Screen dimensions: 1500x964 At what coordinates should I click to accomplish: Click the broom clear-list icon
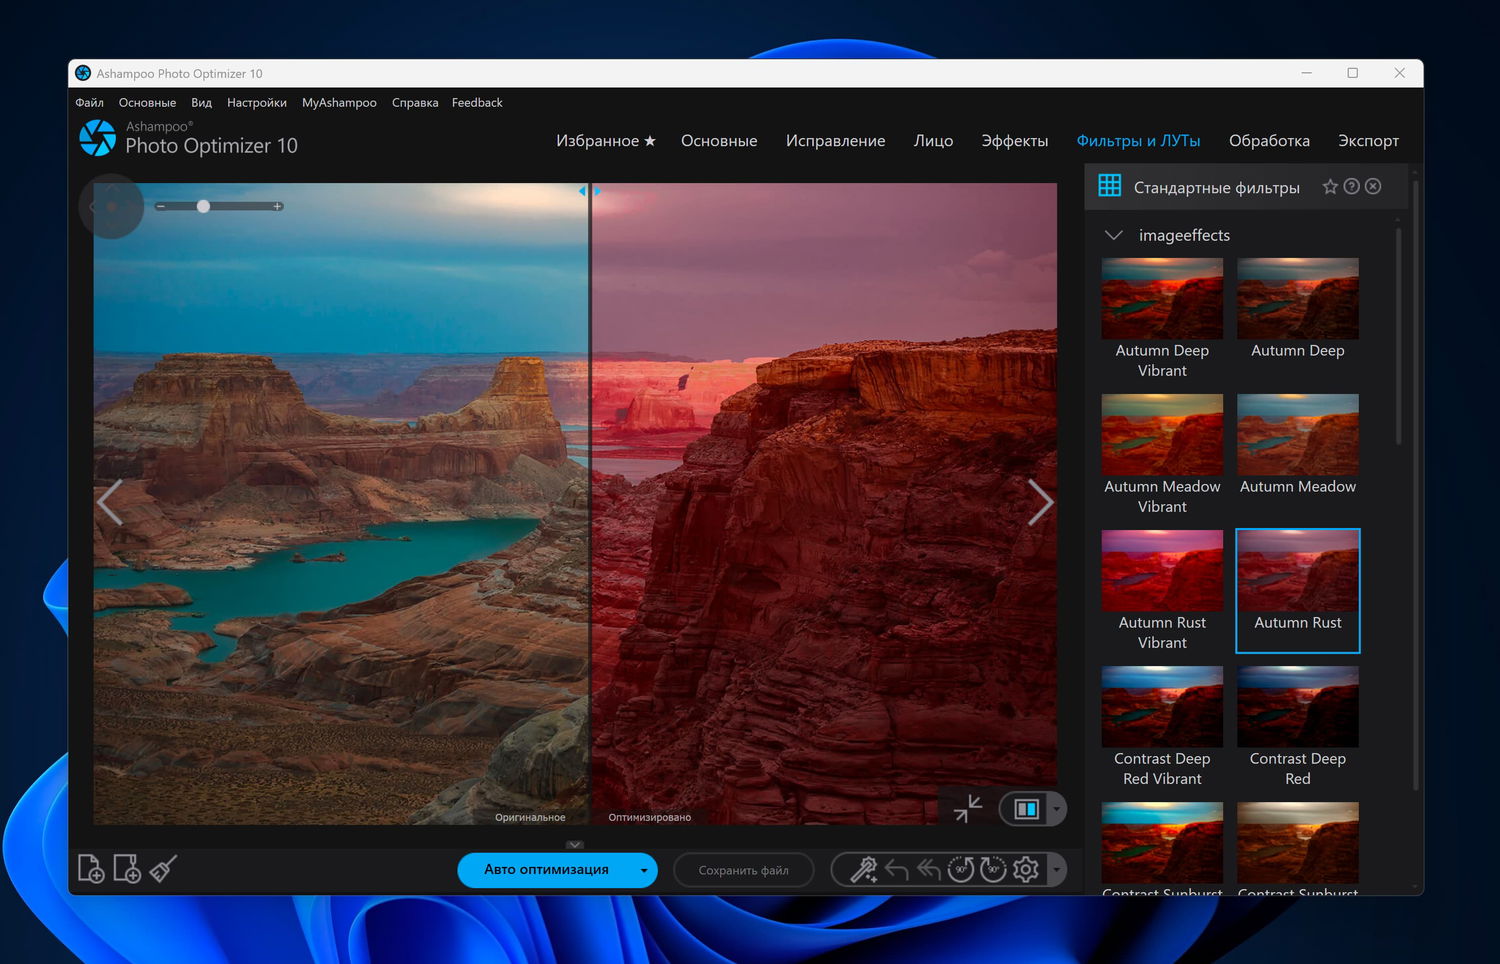click(x=163, y=869)
